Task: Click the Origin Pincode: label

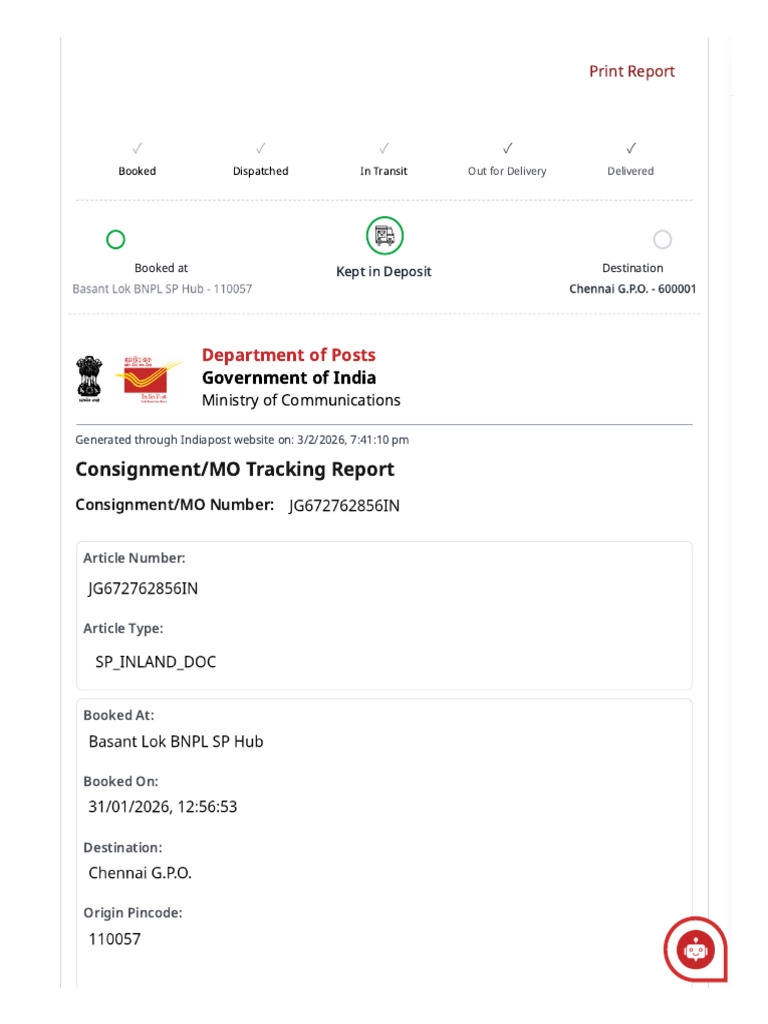Action: tap(133, 913)
